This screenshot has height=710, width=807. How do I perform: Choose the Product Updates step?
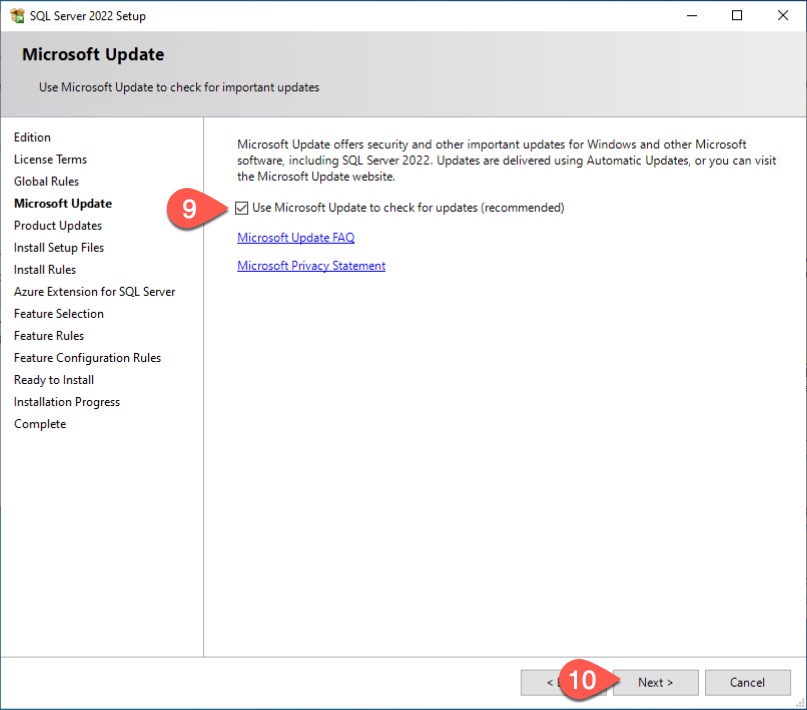(58, 226)
